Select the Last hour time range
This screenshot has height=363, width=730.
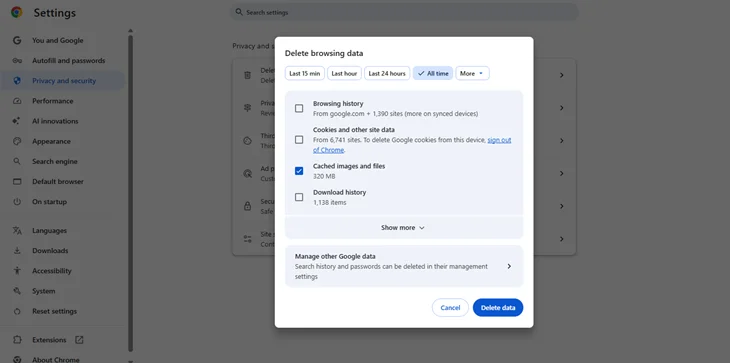click(x=345, y=74)
